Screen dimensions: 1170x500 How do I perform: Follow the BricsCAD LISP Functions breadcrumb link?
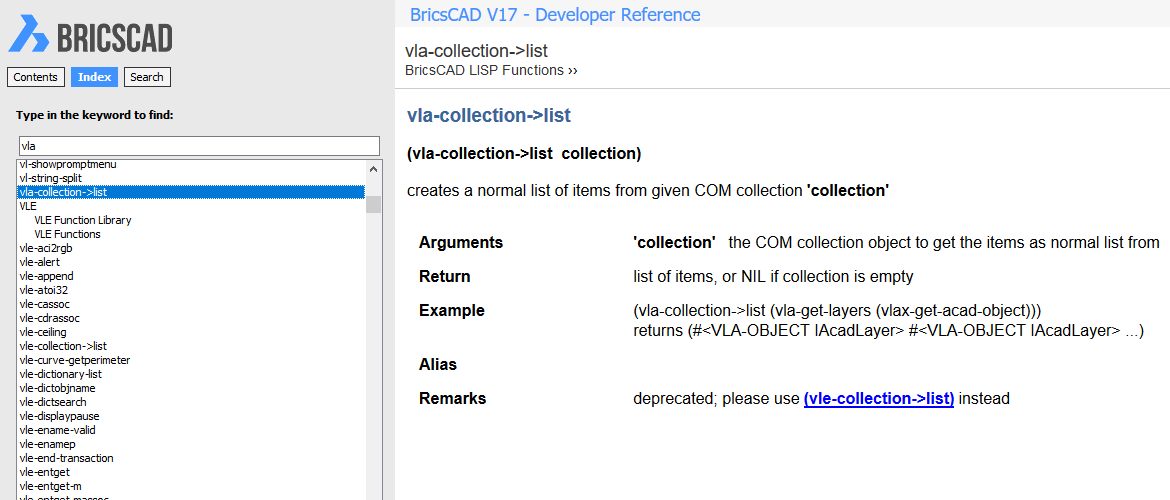click(491, 71)
